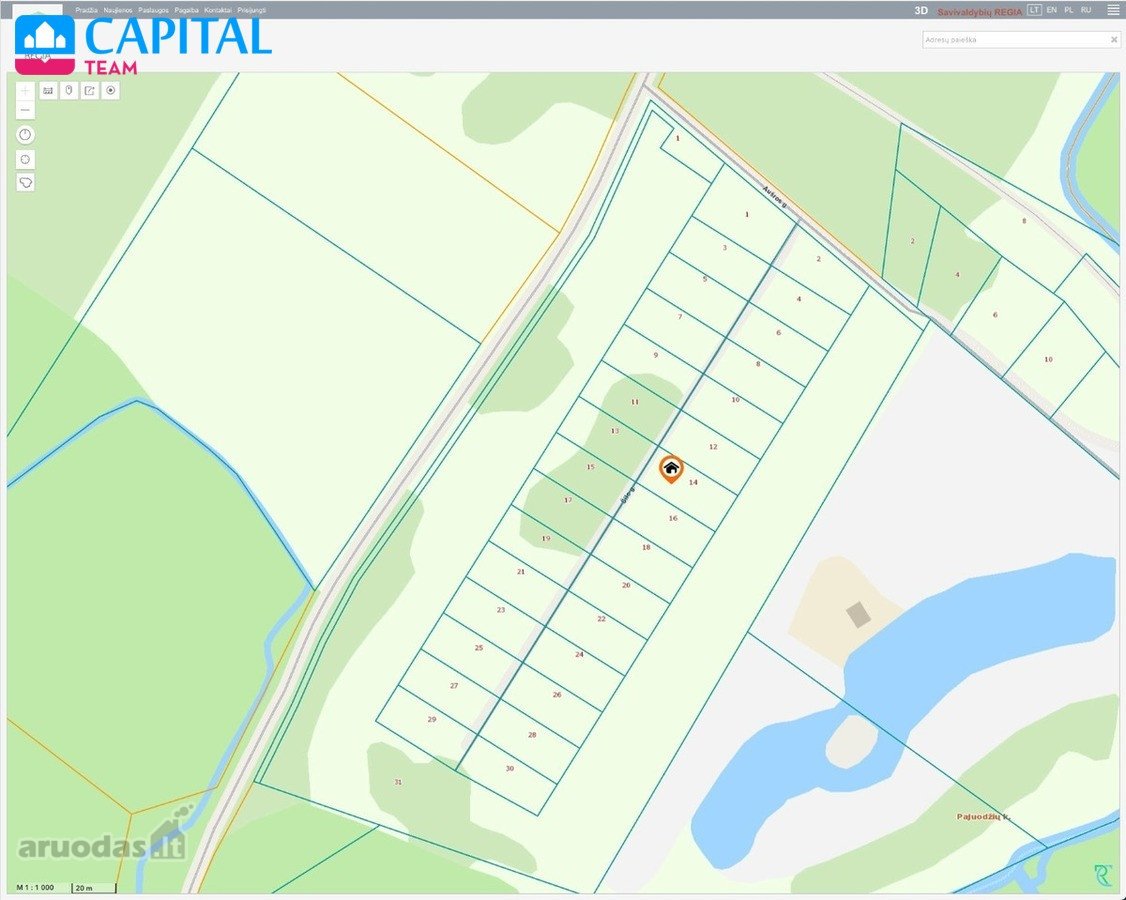Click the Aušros g. street label

click(775, 197)
